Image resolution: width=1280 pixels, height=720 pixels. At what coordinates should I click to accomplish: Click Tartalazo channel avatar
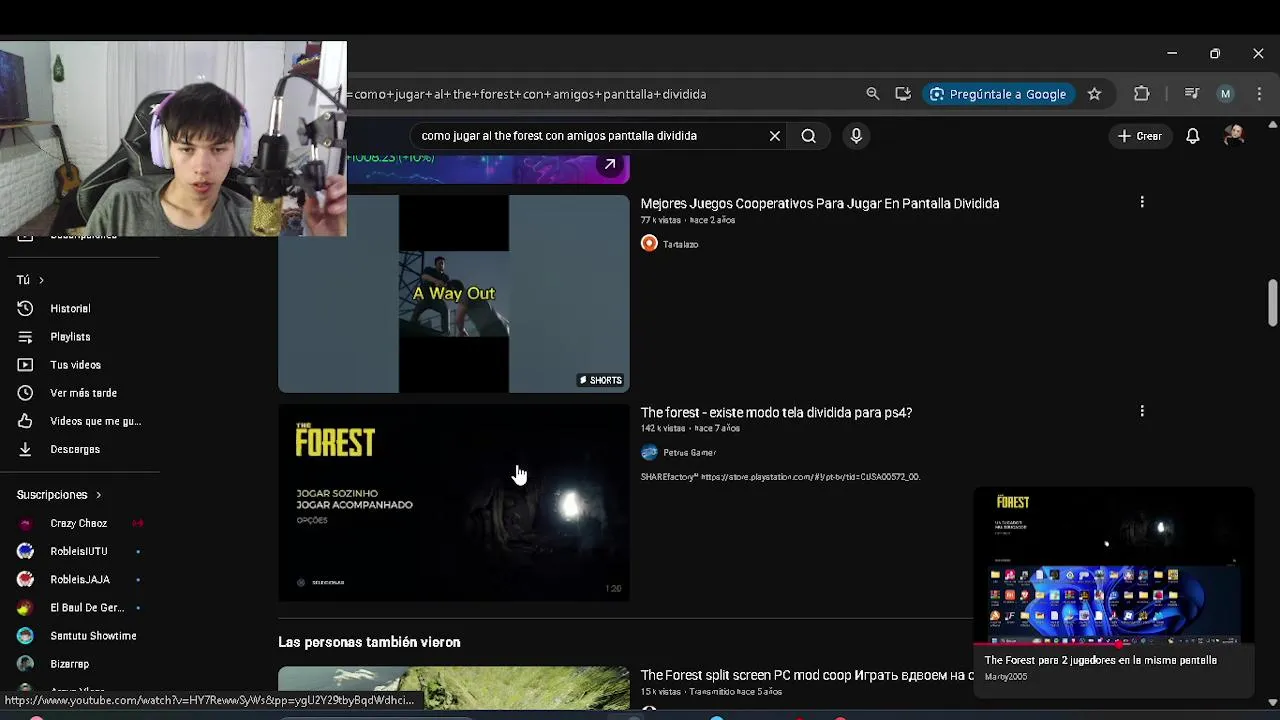649,244
